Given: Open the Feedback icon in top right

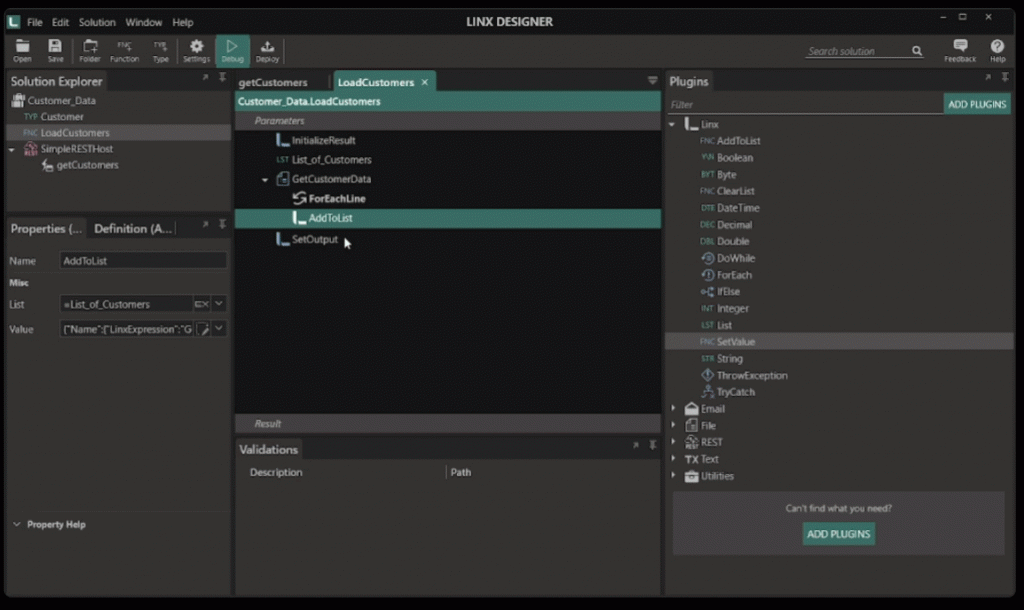Looking at the screenshot, I should point(960,50).
